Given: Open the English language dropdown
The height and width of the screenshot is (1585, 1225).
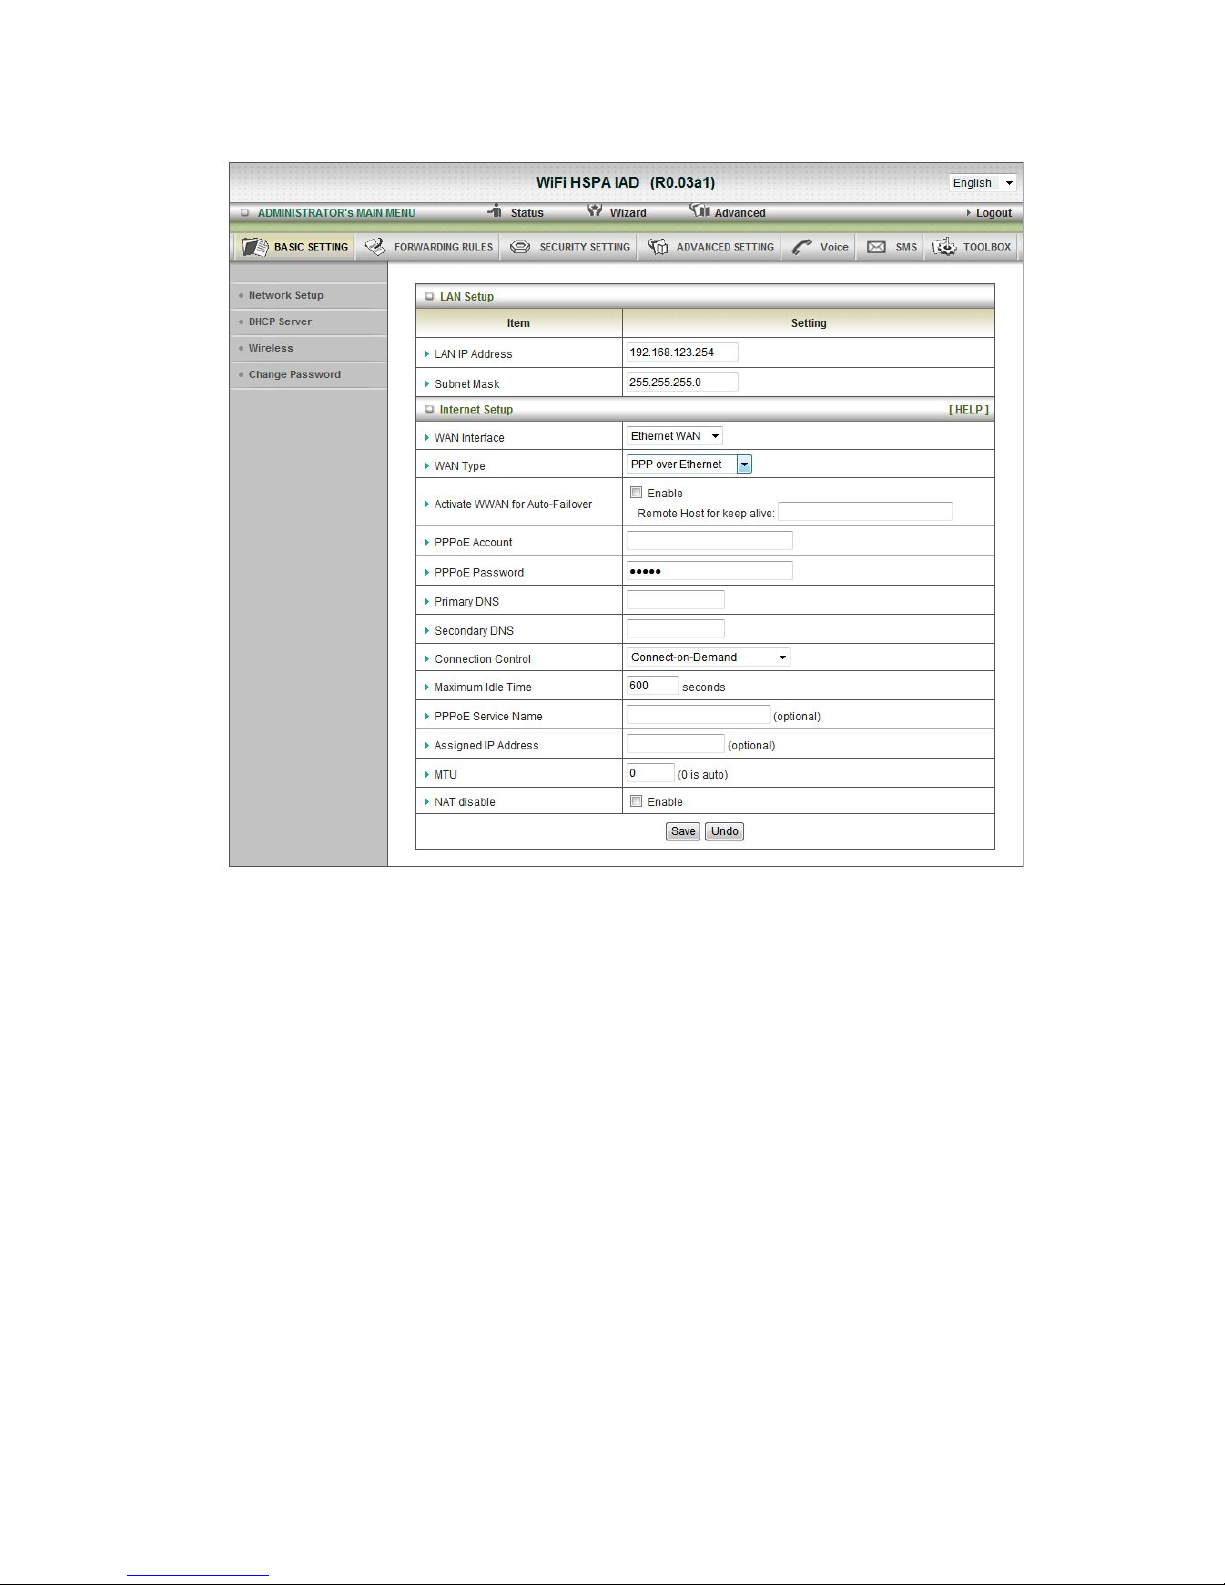Looking at the screenshot, I should click(x=982, y=183).
